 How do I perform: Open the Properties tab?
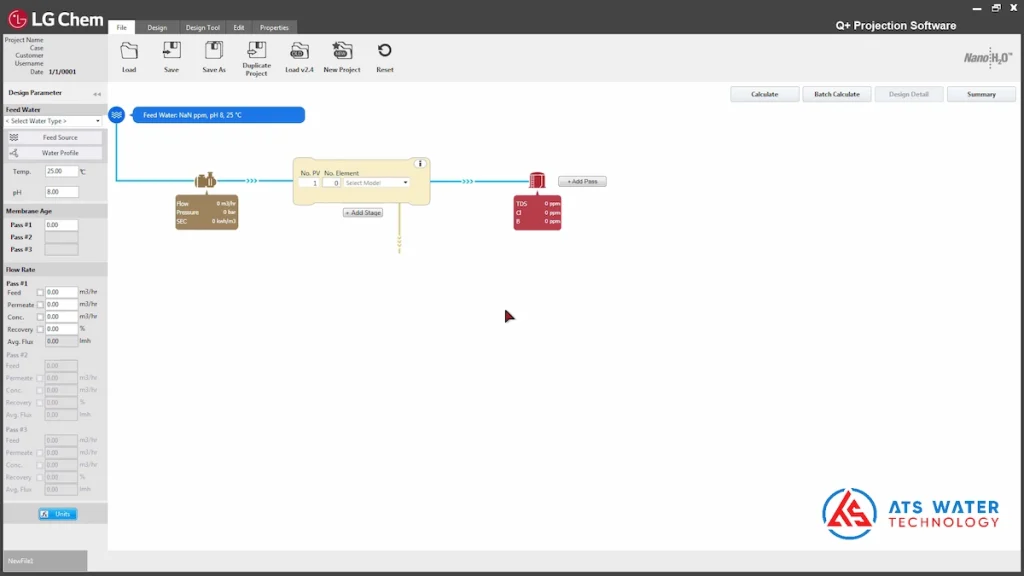[x=274, y=28]
